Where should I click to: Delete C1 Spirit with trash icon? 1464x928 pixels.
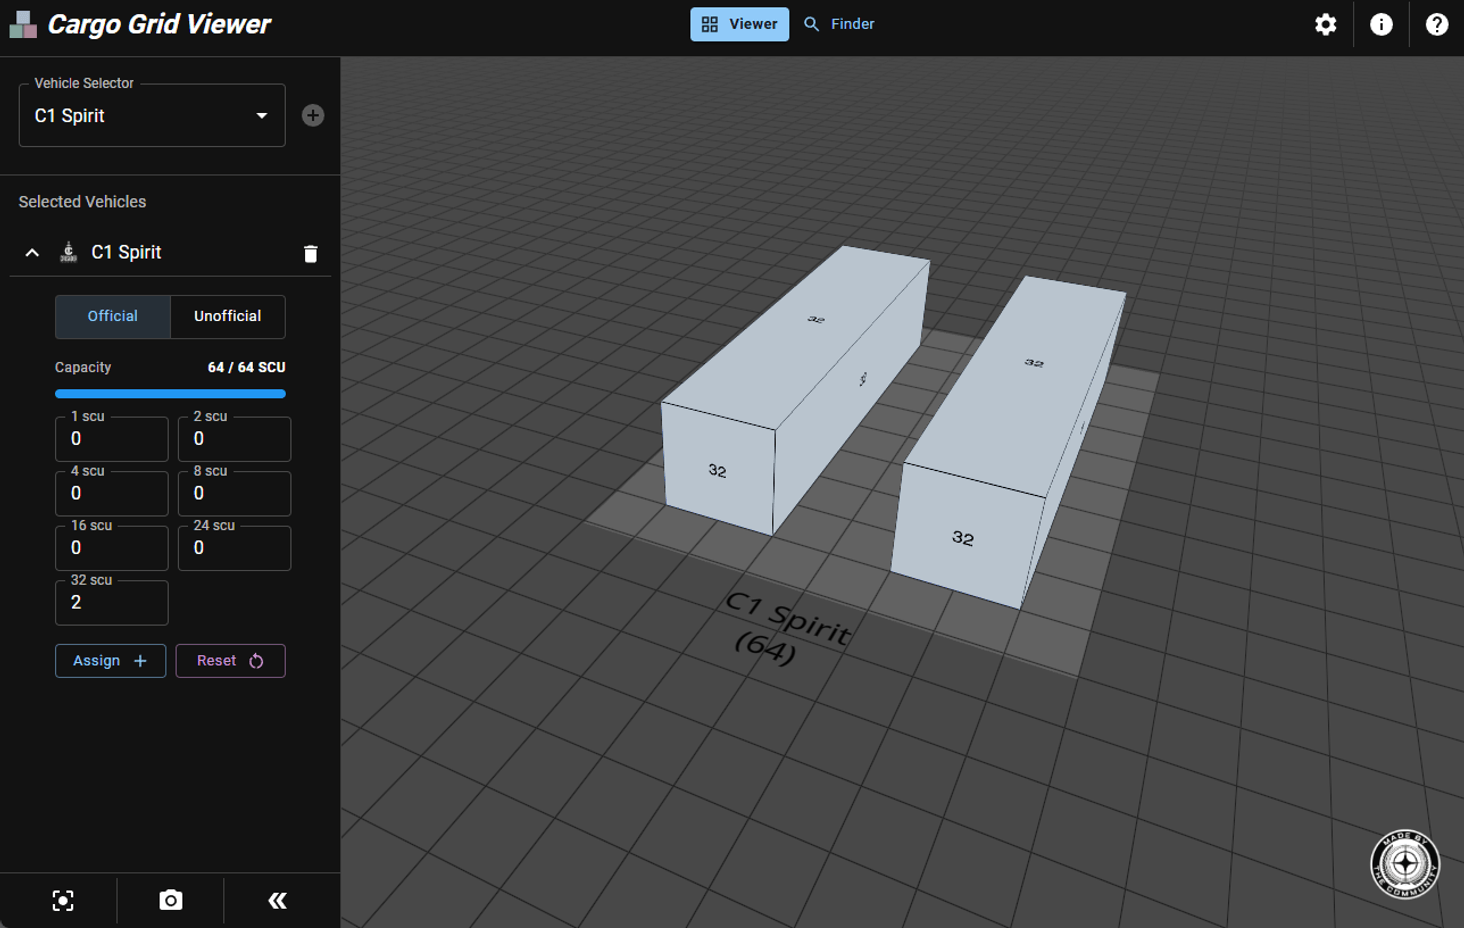tap(311, 254)
